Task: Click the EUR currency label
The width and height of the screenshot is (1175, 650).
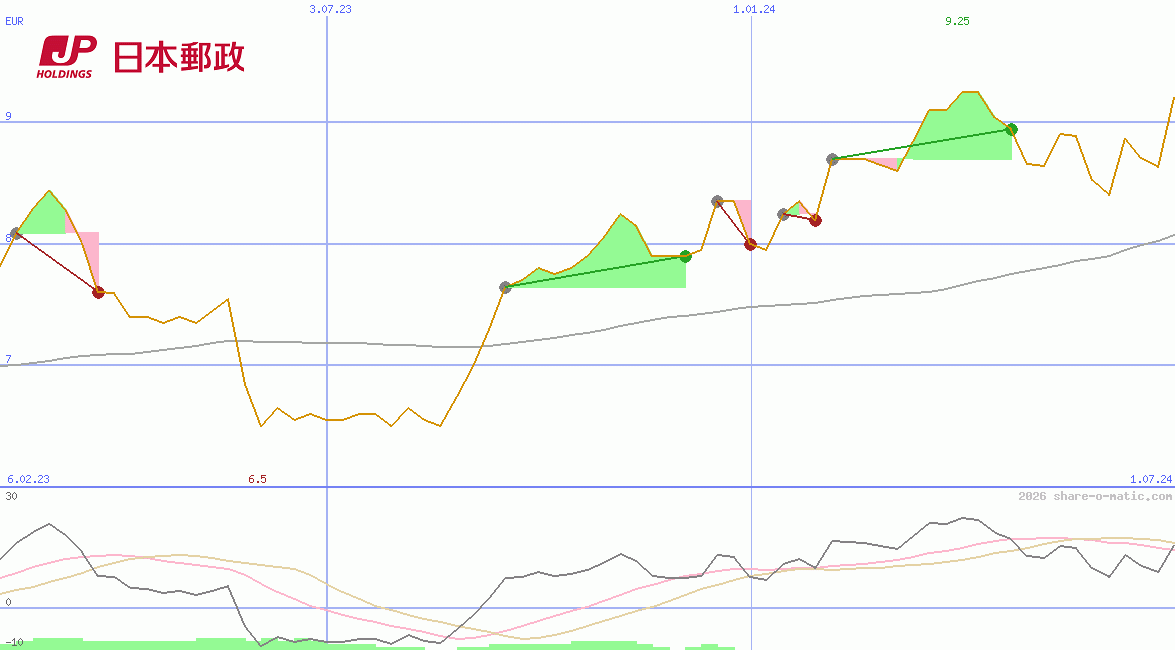Action: (13, 22)
